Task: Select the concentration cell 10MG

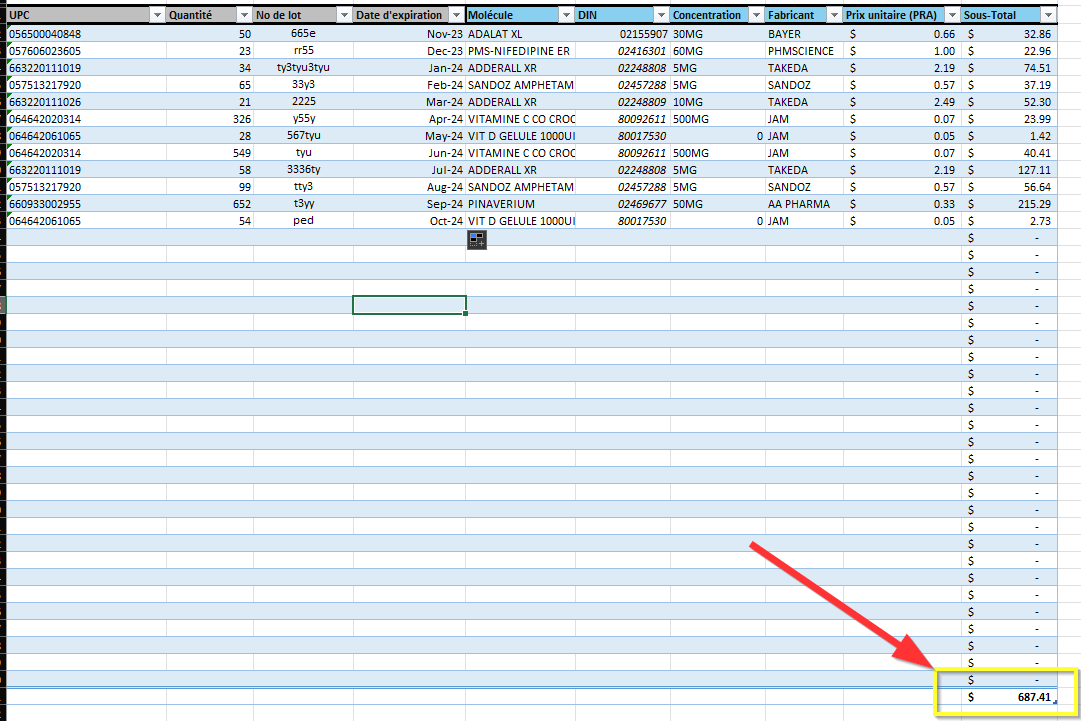Action: click(718, 102)
